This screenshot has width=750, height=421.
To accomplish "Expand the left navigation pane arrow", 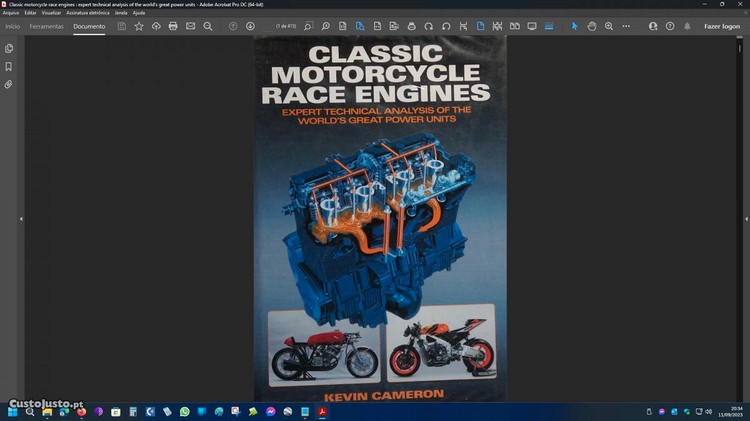I will pos(21,218).
